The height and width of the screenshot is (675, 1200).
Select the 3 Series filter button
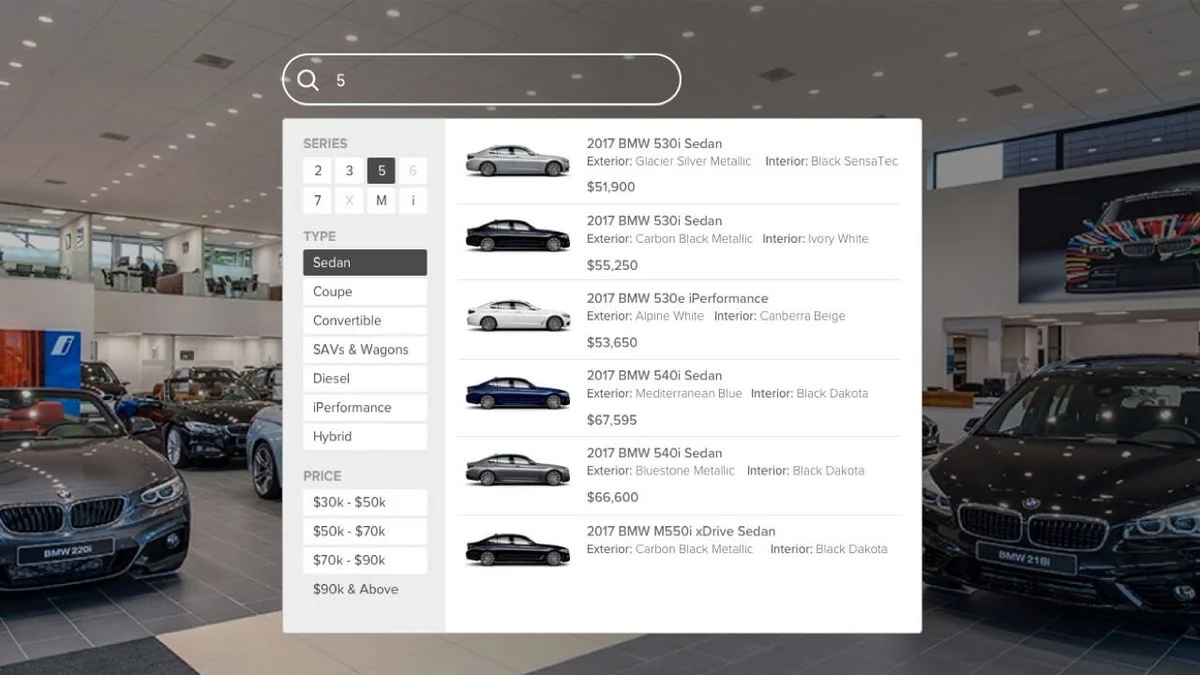pyautogui.click(x=349, y=170)
